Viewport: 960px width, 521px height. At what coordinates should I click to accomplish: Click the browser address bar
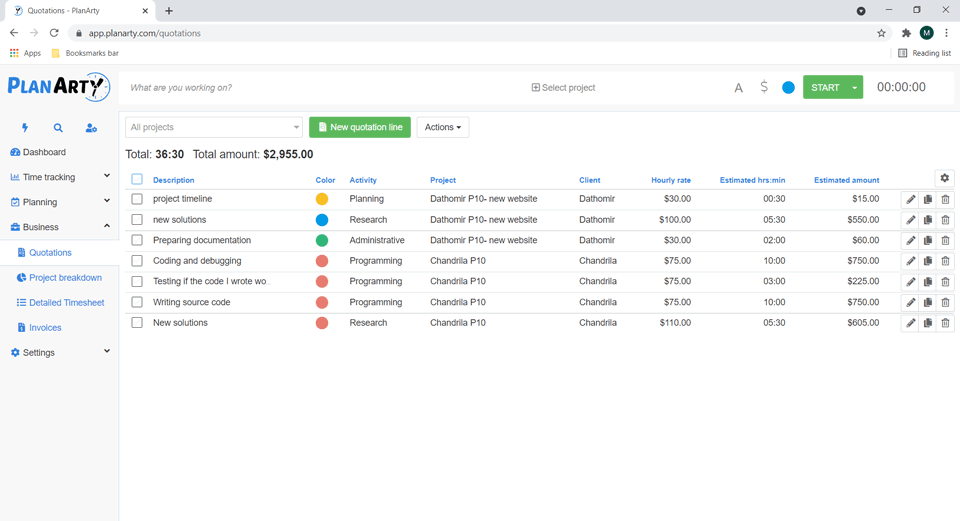471,33
